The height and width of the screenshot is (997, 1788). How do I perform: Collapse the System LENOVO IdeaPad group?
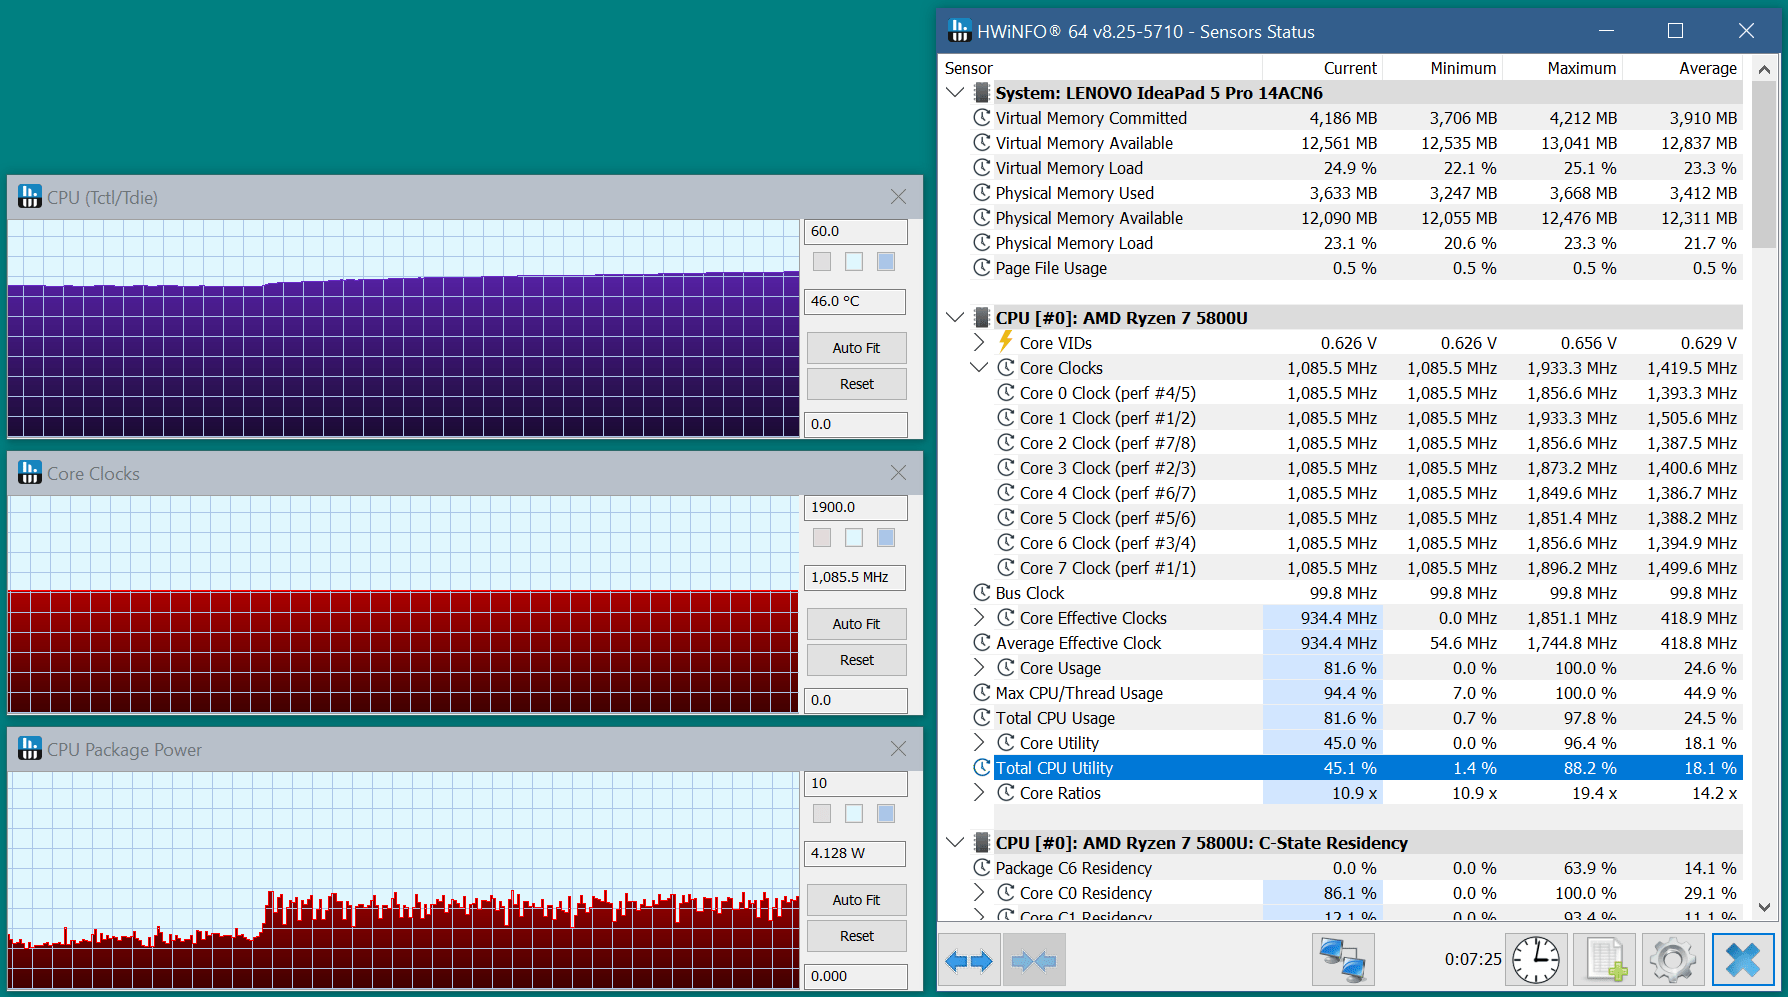click(x=955, y=93)
